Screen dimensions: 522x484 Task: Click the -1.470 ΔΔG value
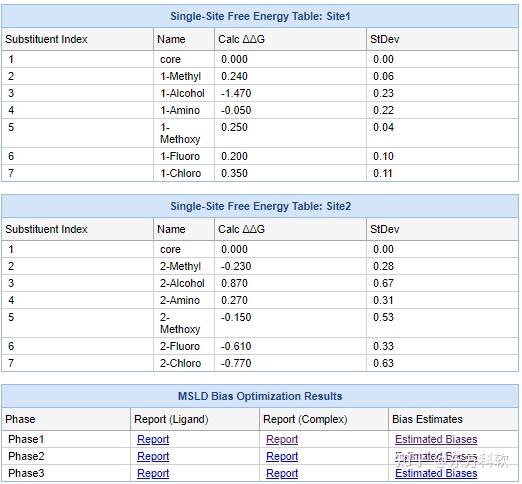tap(236, 93)
